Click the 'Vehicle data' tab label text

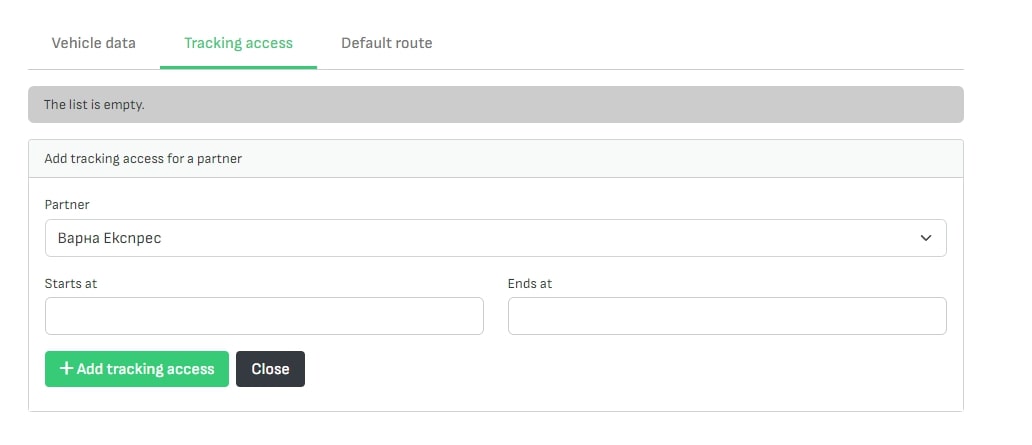[x=93, y=43]
